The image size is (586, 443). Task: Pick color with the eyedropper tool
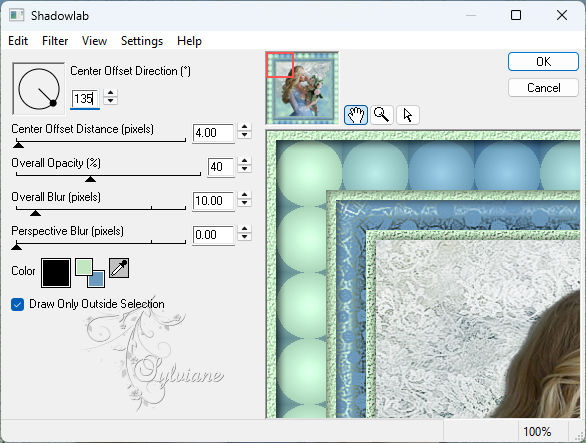pyautogui.click(x=119, y=268)
